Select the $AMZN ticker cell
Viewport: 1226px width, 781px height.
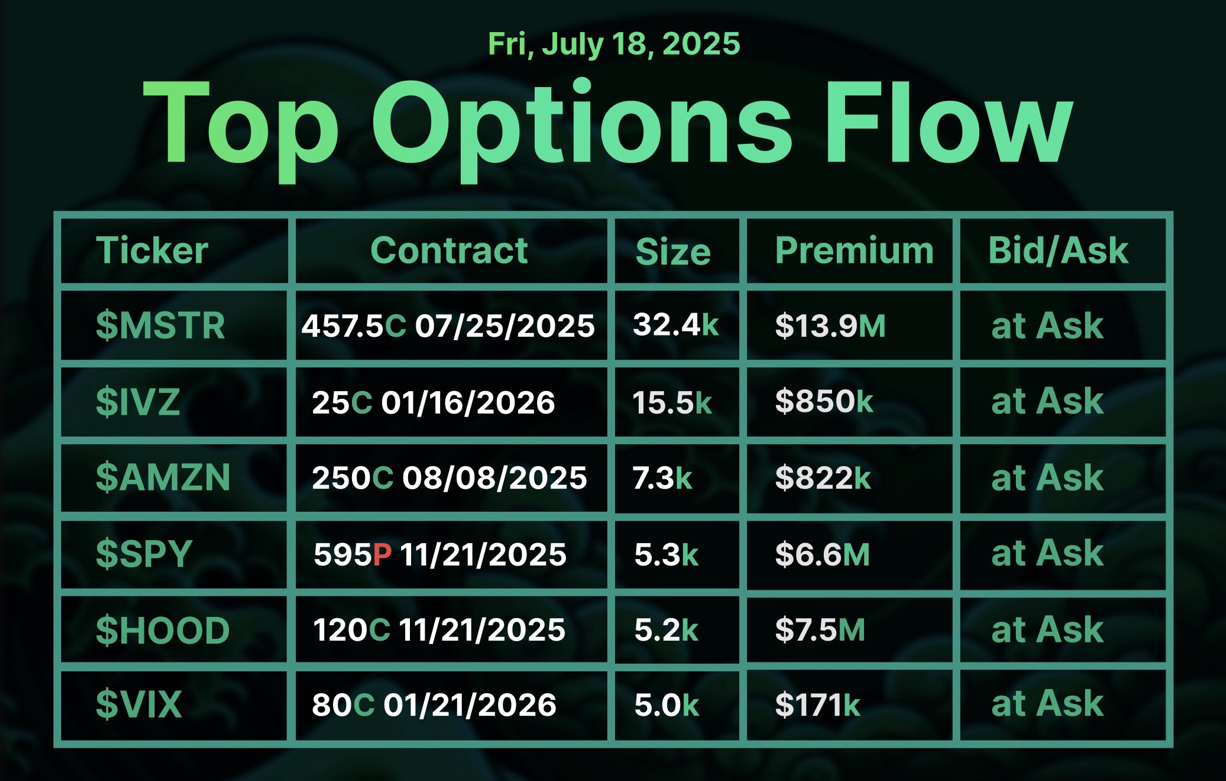[x=163, y=478]
